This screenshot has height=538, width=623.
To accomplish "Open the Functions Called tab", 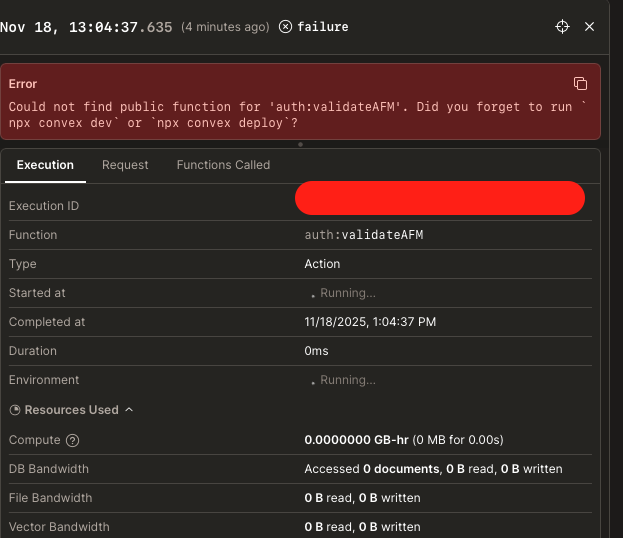I will (x=223, y=165).
